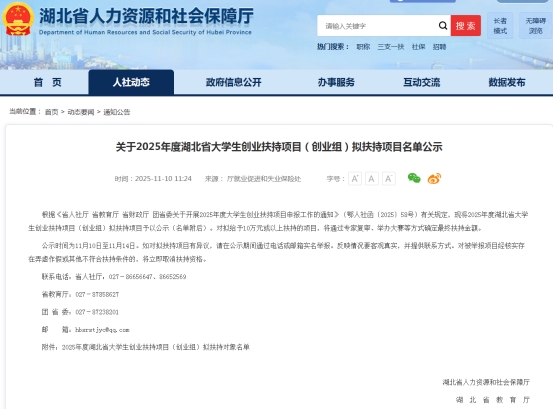The image size is (553, 409).
Task: Click the 当前位置 breadcrumb label
Action: click(x=25, y=112)
